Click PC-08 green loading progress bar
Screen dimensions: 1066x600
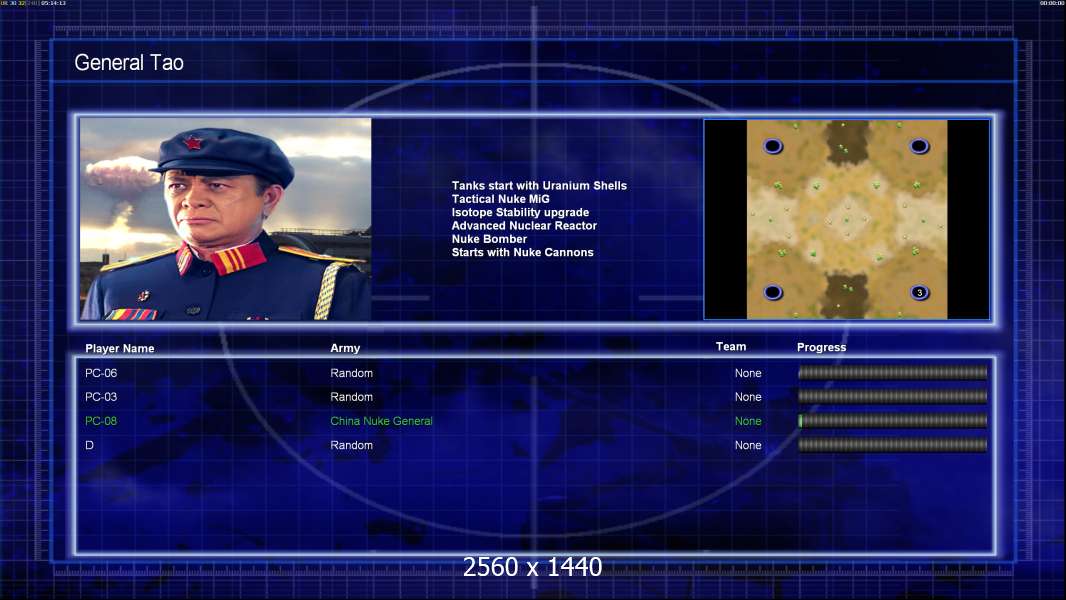[x=893, y=421]
